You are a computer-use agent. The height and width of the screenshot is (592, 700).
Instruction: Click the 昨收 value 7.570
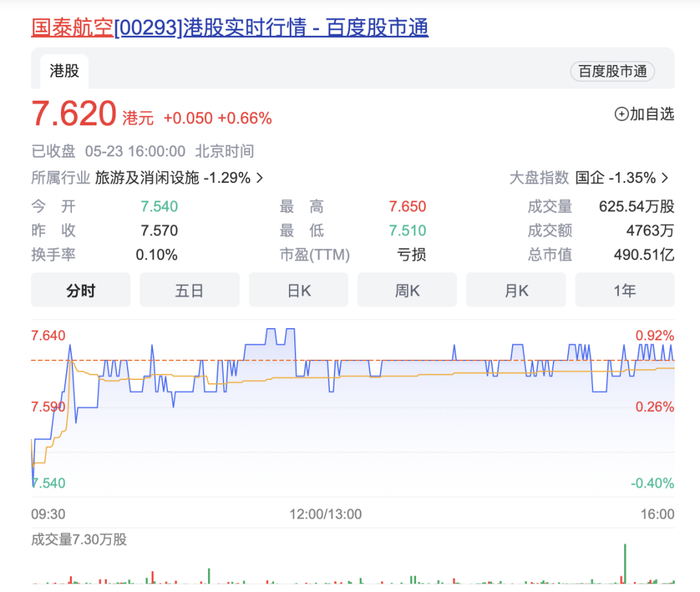(159, 230)
